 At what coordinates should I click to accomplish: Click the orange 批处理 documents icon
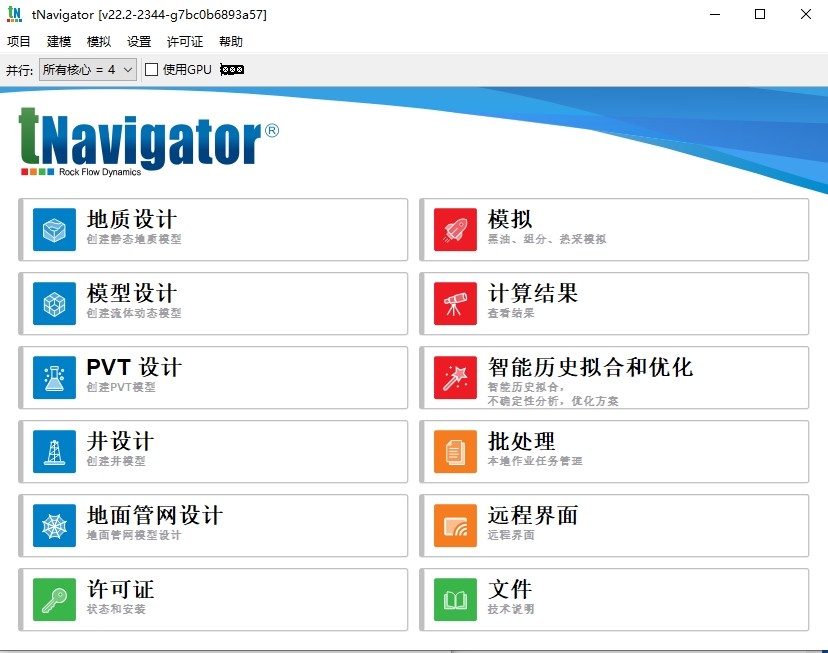point(455,451)
